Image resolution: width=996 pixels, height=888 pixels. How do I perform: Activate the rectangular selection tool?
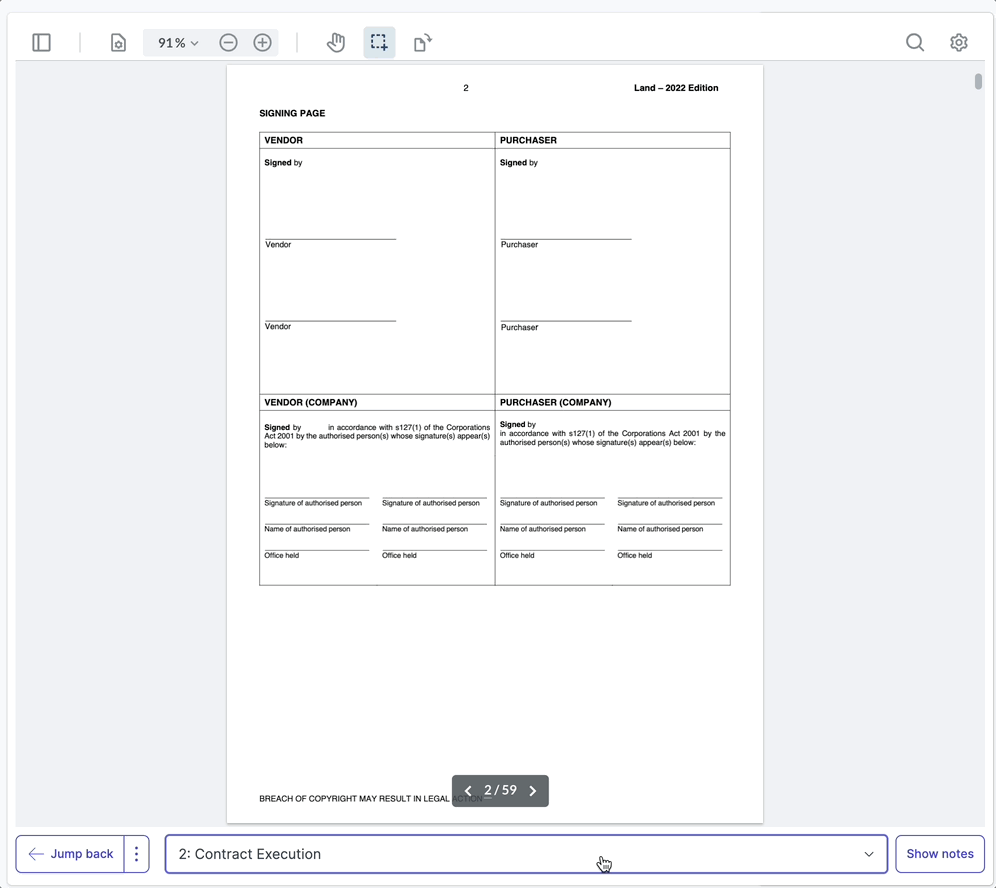379,43
